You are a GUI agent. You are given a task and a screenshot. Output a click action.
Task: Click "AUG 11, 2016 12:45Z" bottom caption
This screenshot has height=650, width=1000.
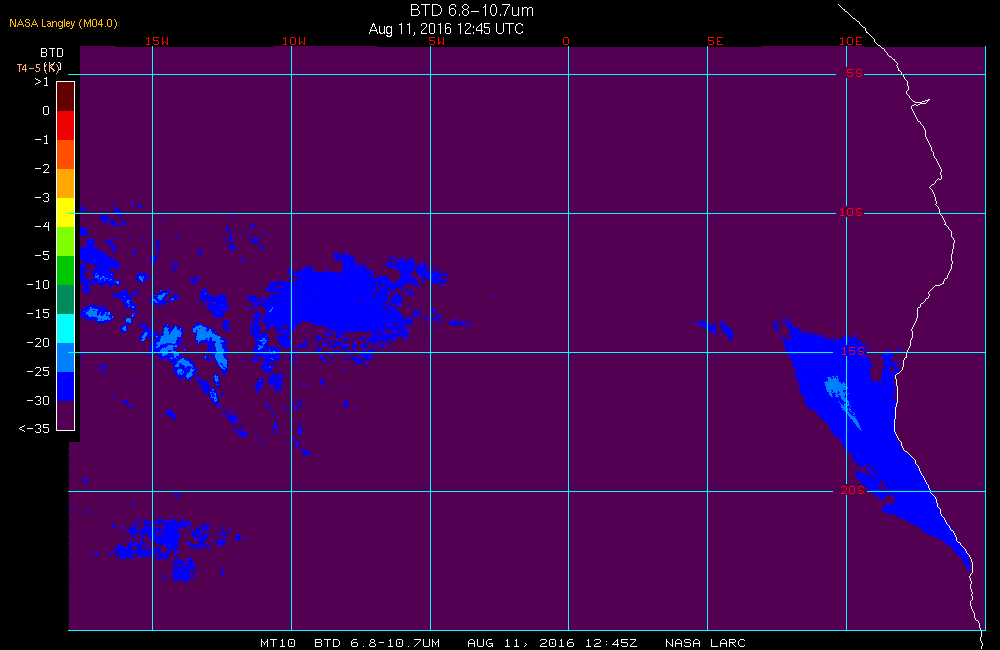pos(552,643)
